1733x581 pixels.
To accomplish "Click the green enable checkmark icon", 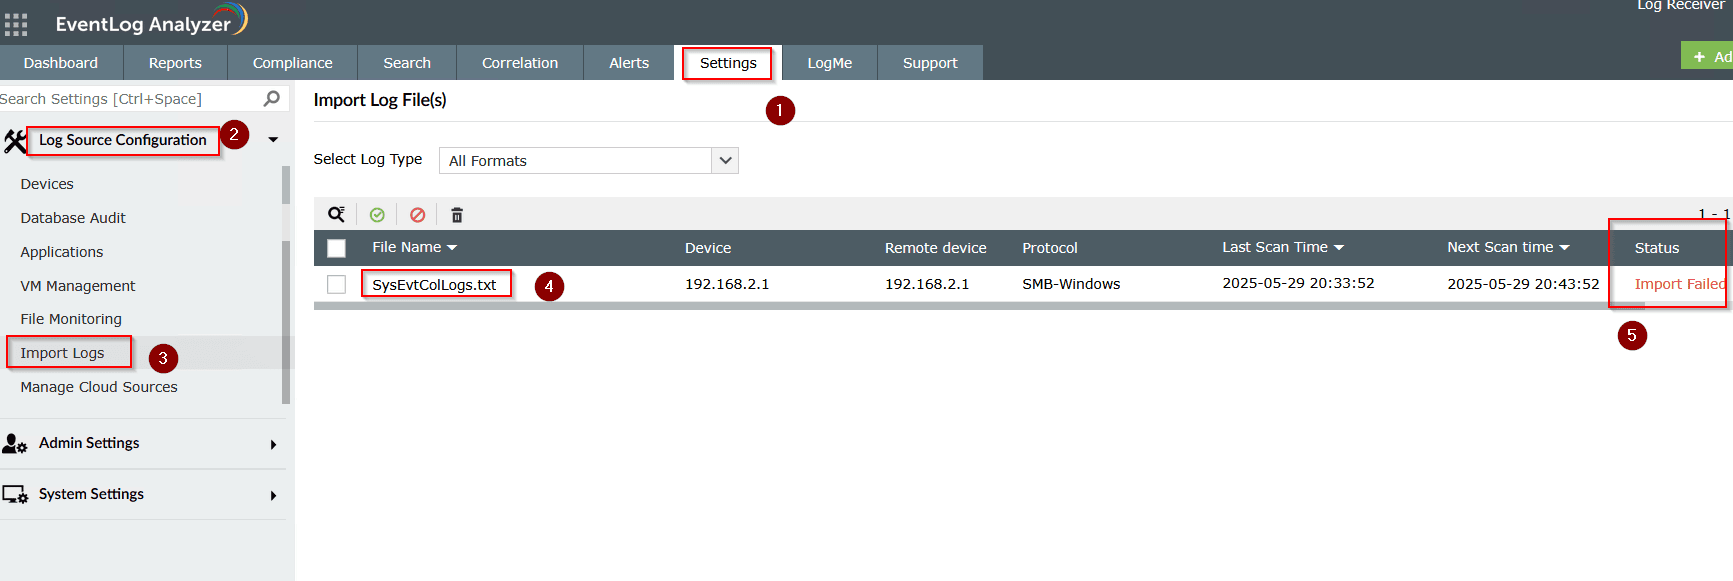I will point(377,215).
